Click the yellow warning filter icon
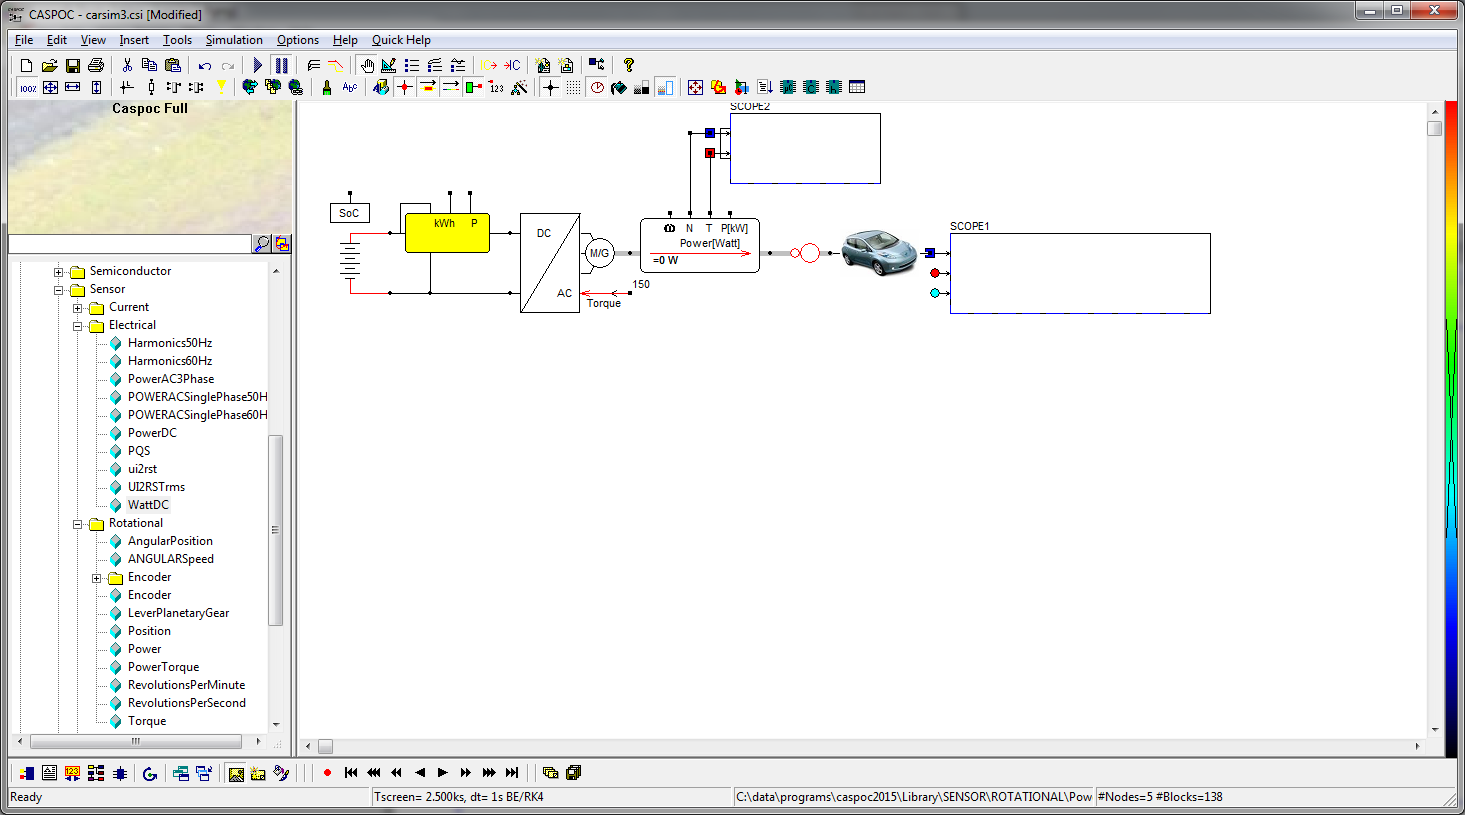The height and width of the screenshot is (815, 1465). [x=221, y=88]
